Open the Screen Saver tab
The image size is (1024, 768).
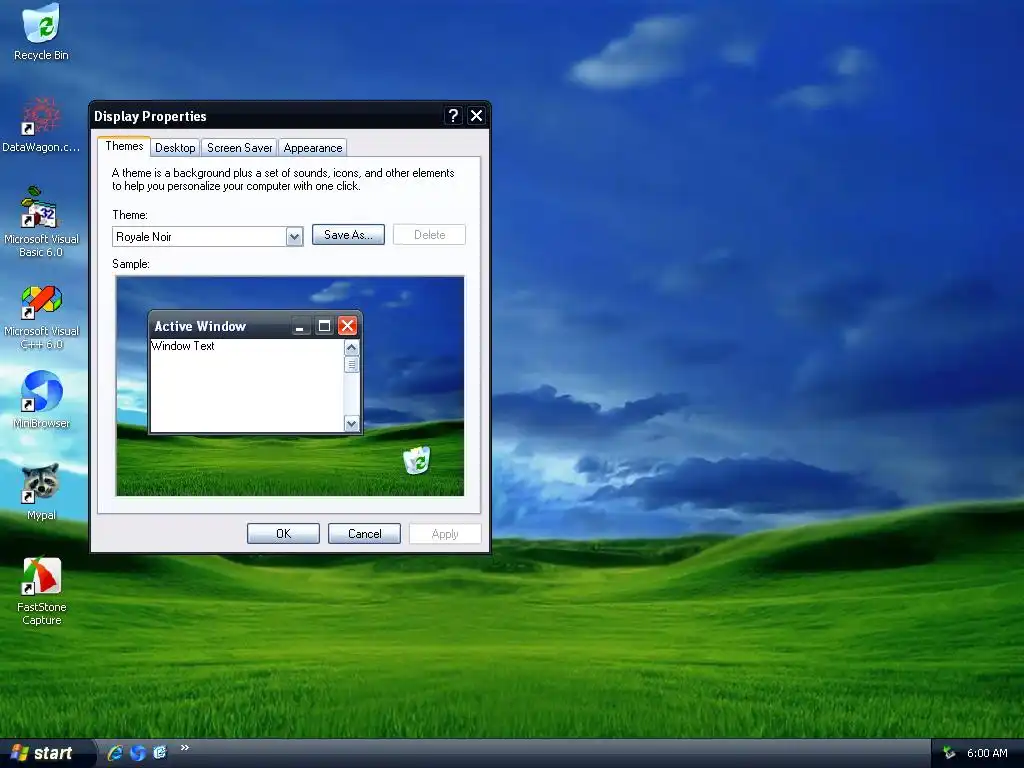point(240,148)
